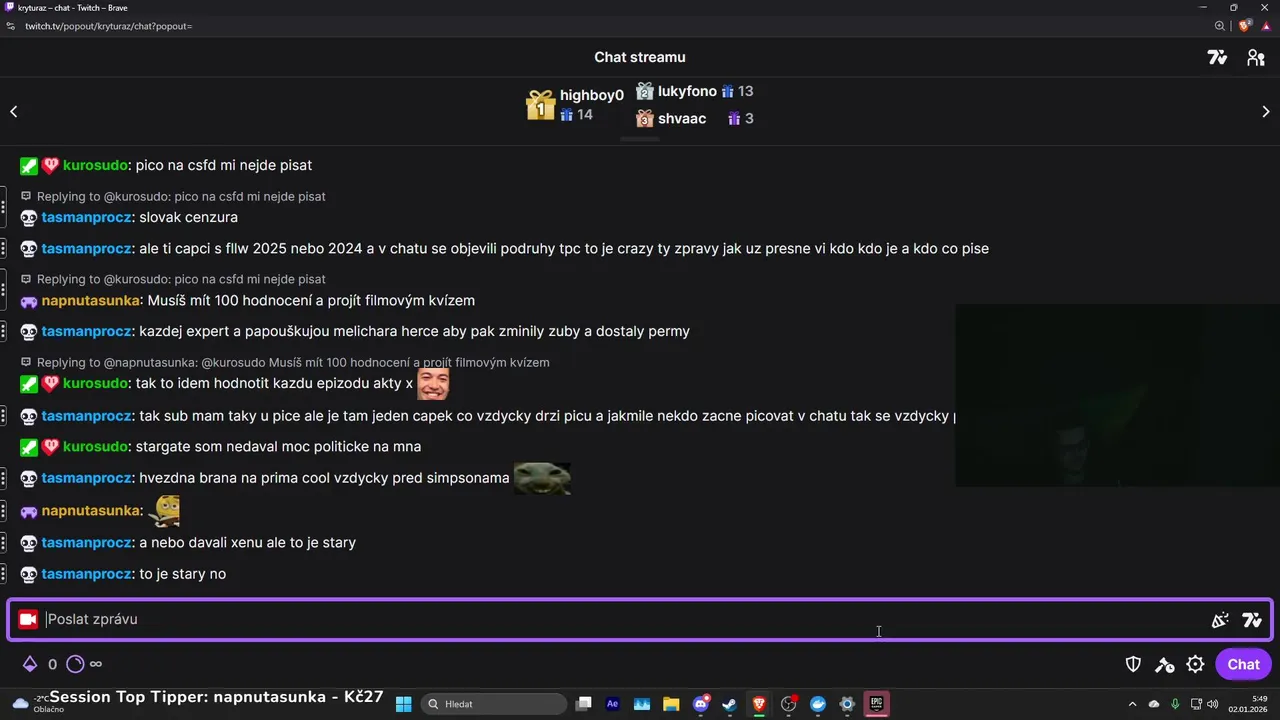This screenshot has height=720, width=1280.
Task: Open Bits diamond icon below chat input
Action: [30, 664]
